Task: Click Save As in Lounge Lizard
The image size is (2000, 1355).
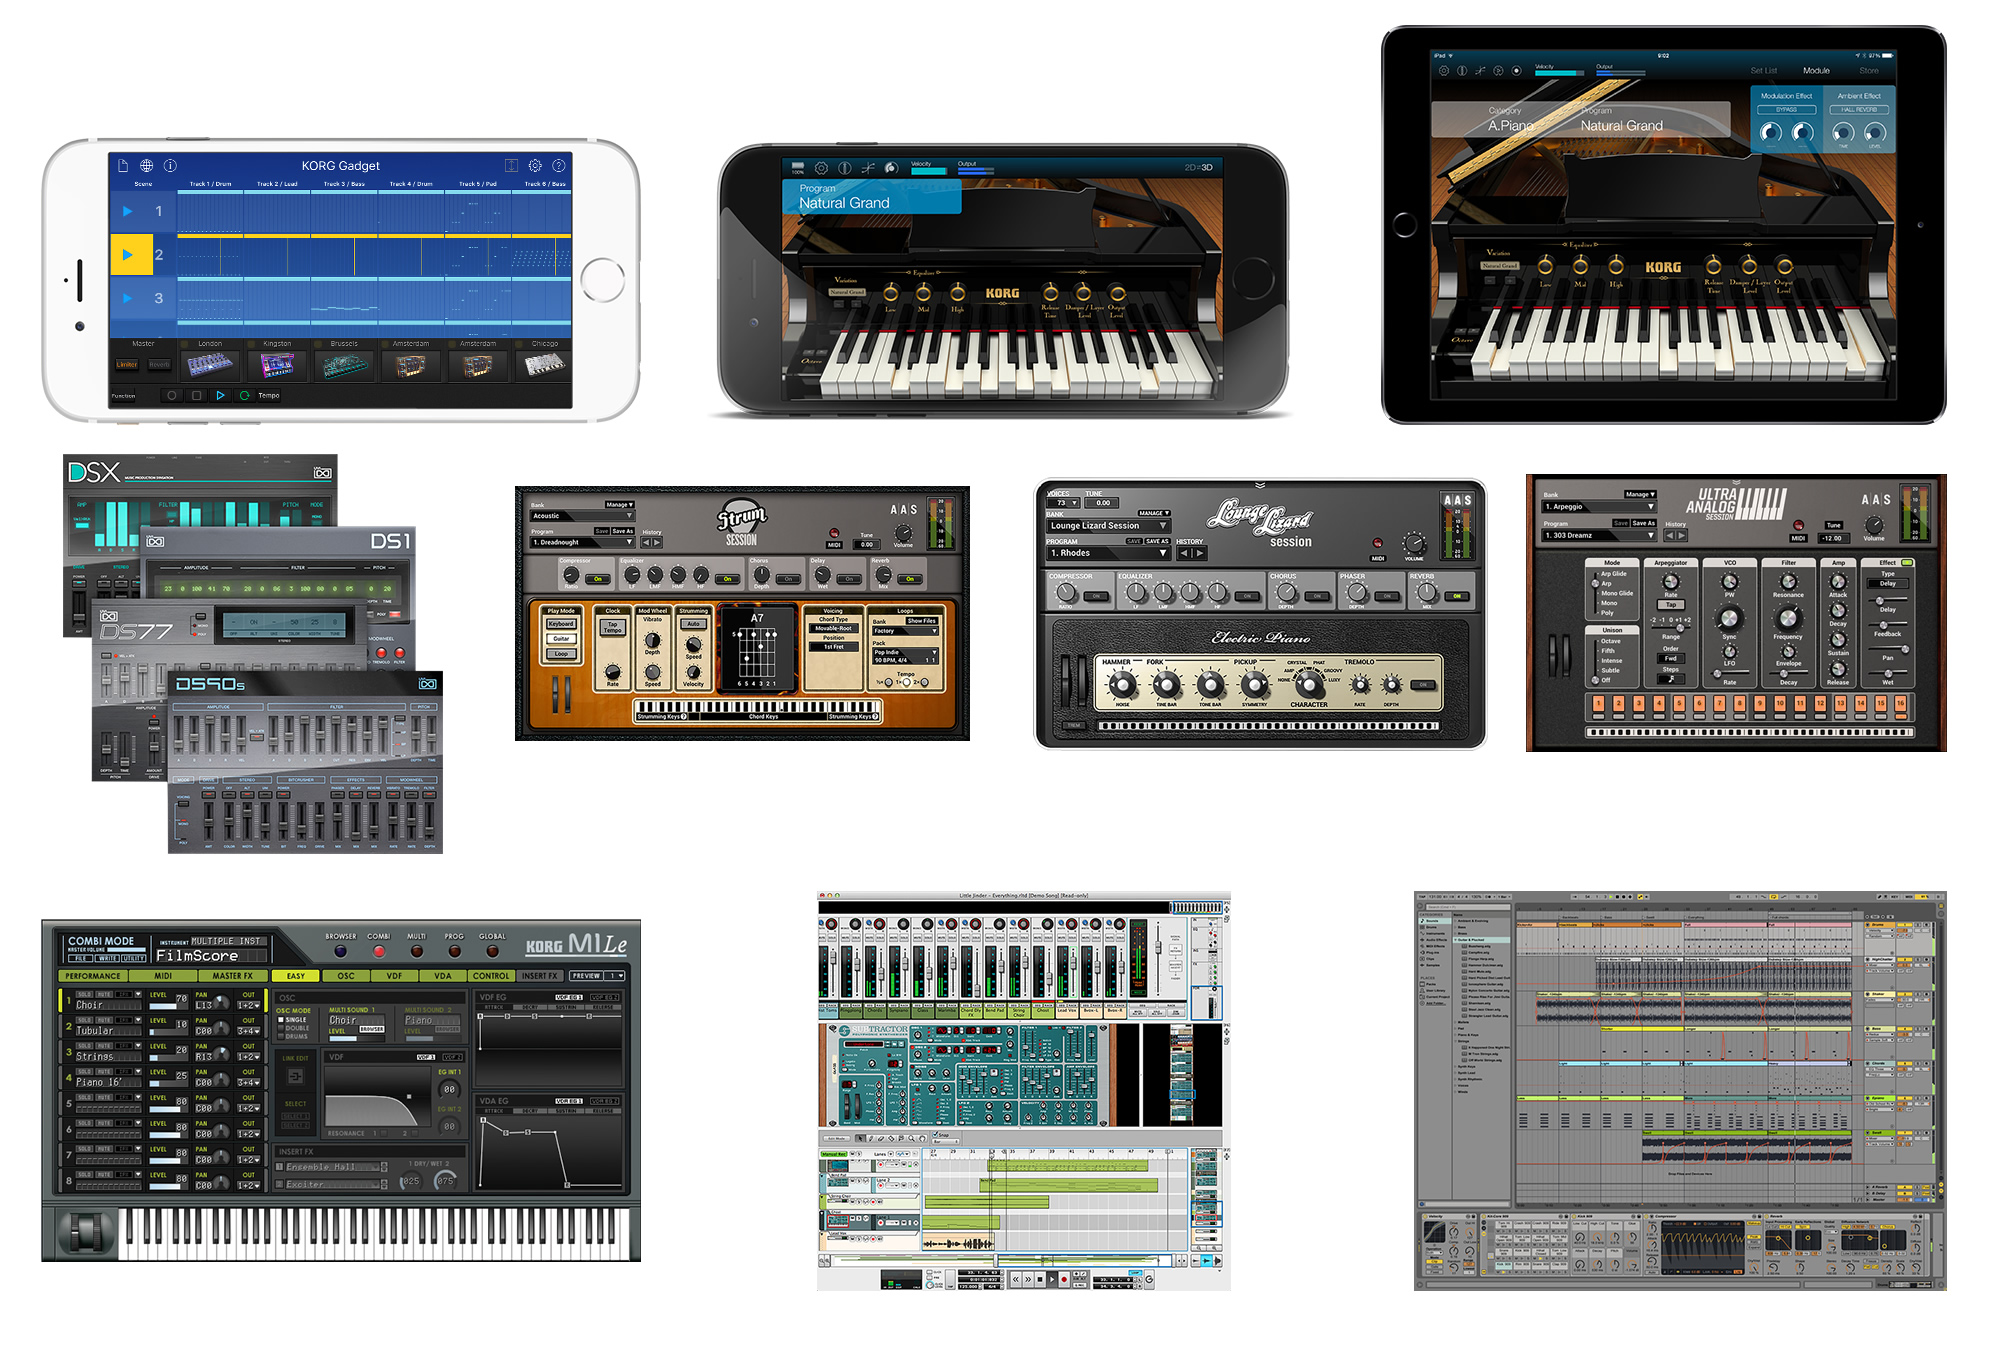Action: coord(1158,541)
